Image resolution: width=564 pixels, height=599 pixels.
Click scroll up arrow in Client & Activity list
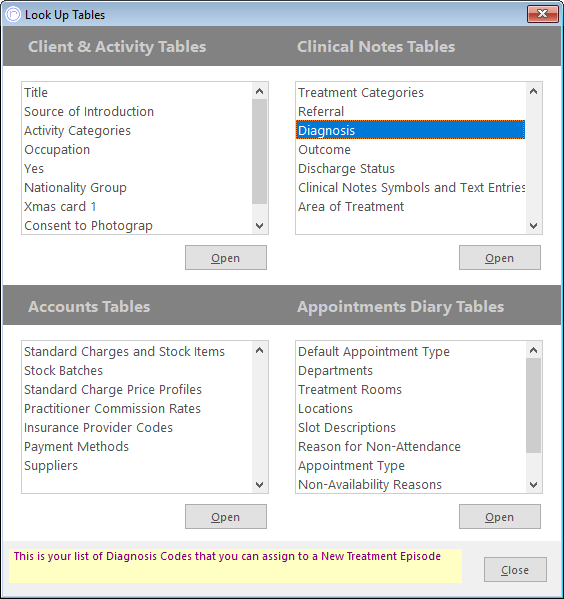click(x=259, y=91)
